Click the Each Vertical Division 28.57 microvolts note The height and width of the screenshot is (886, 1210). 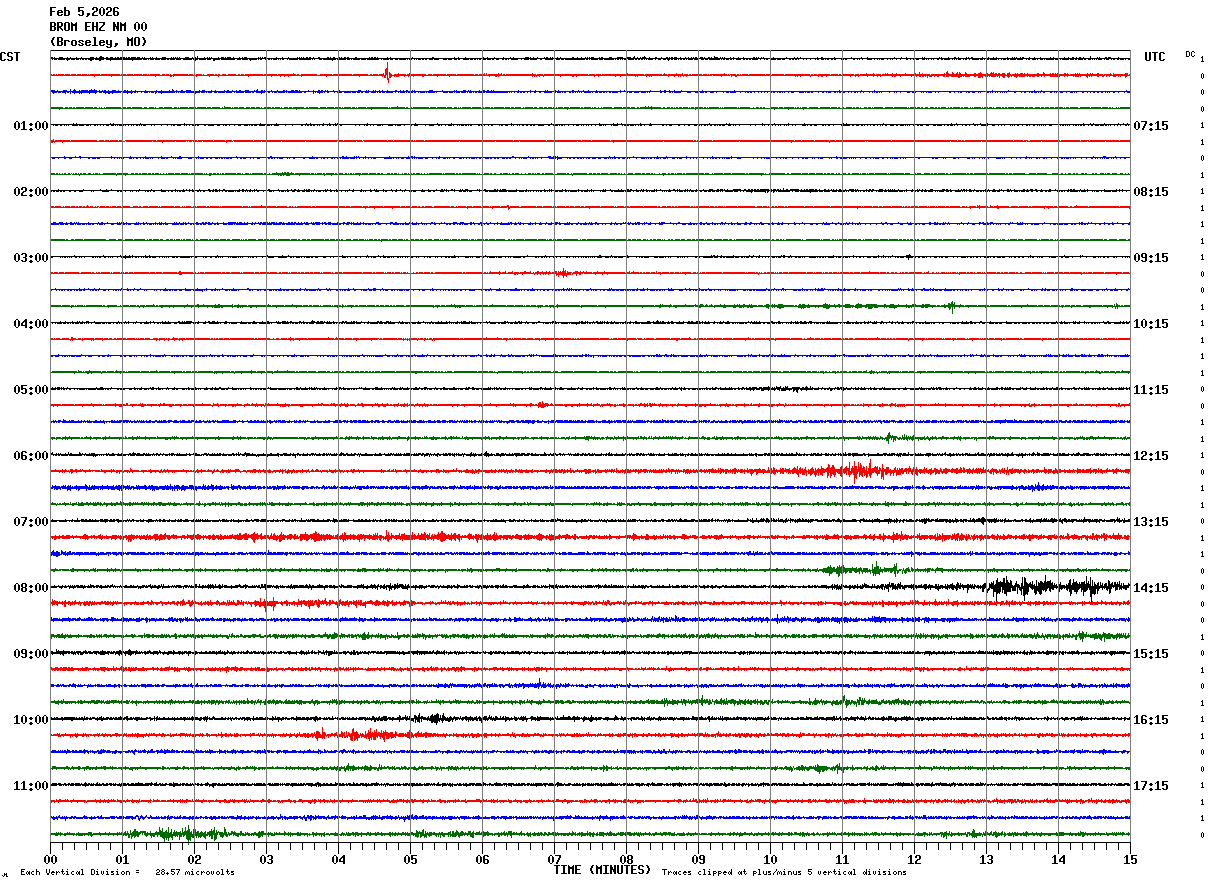click(127, 872)
